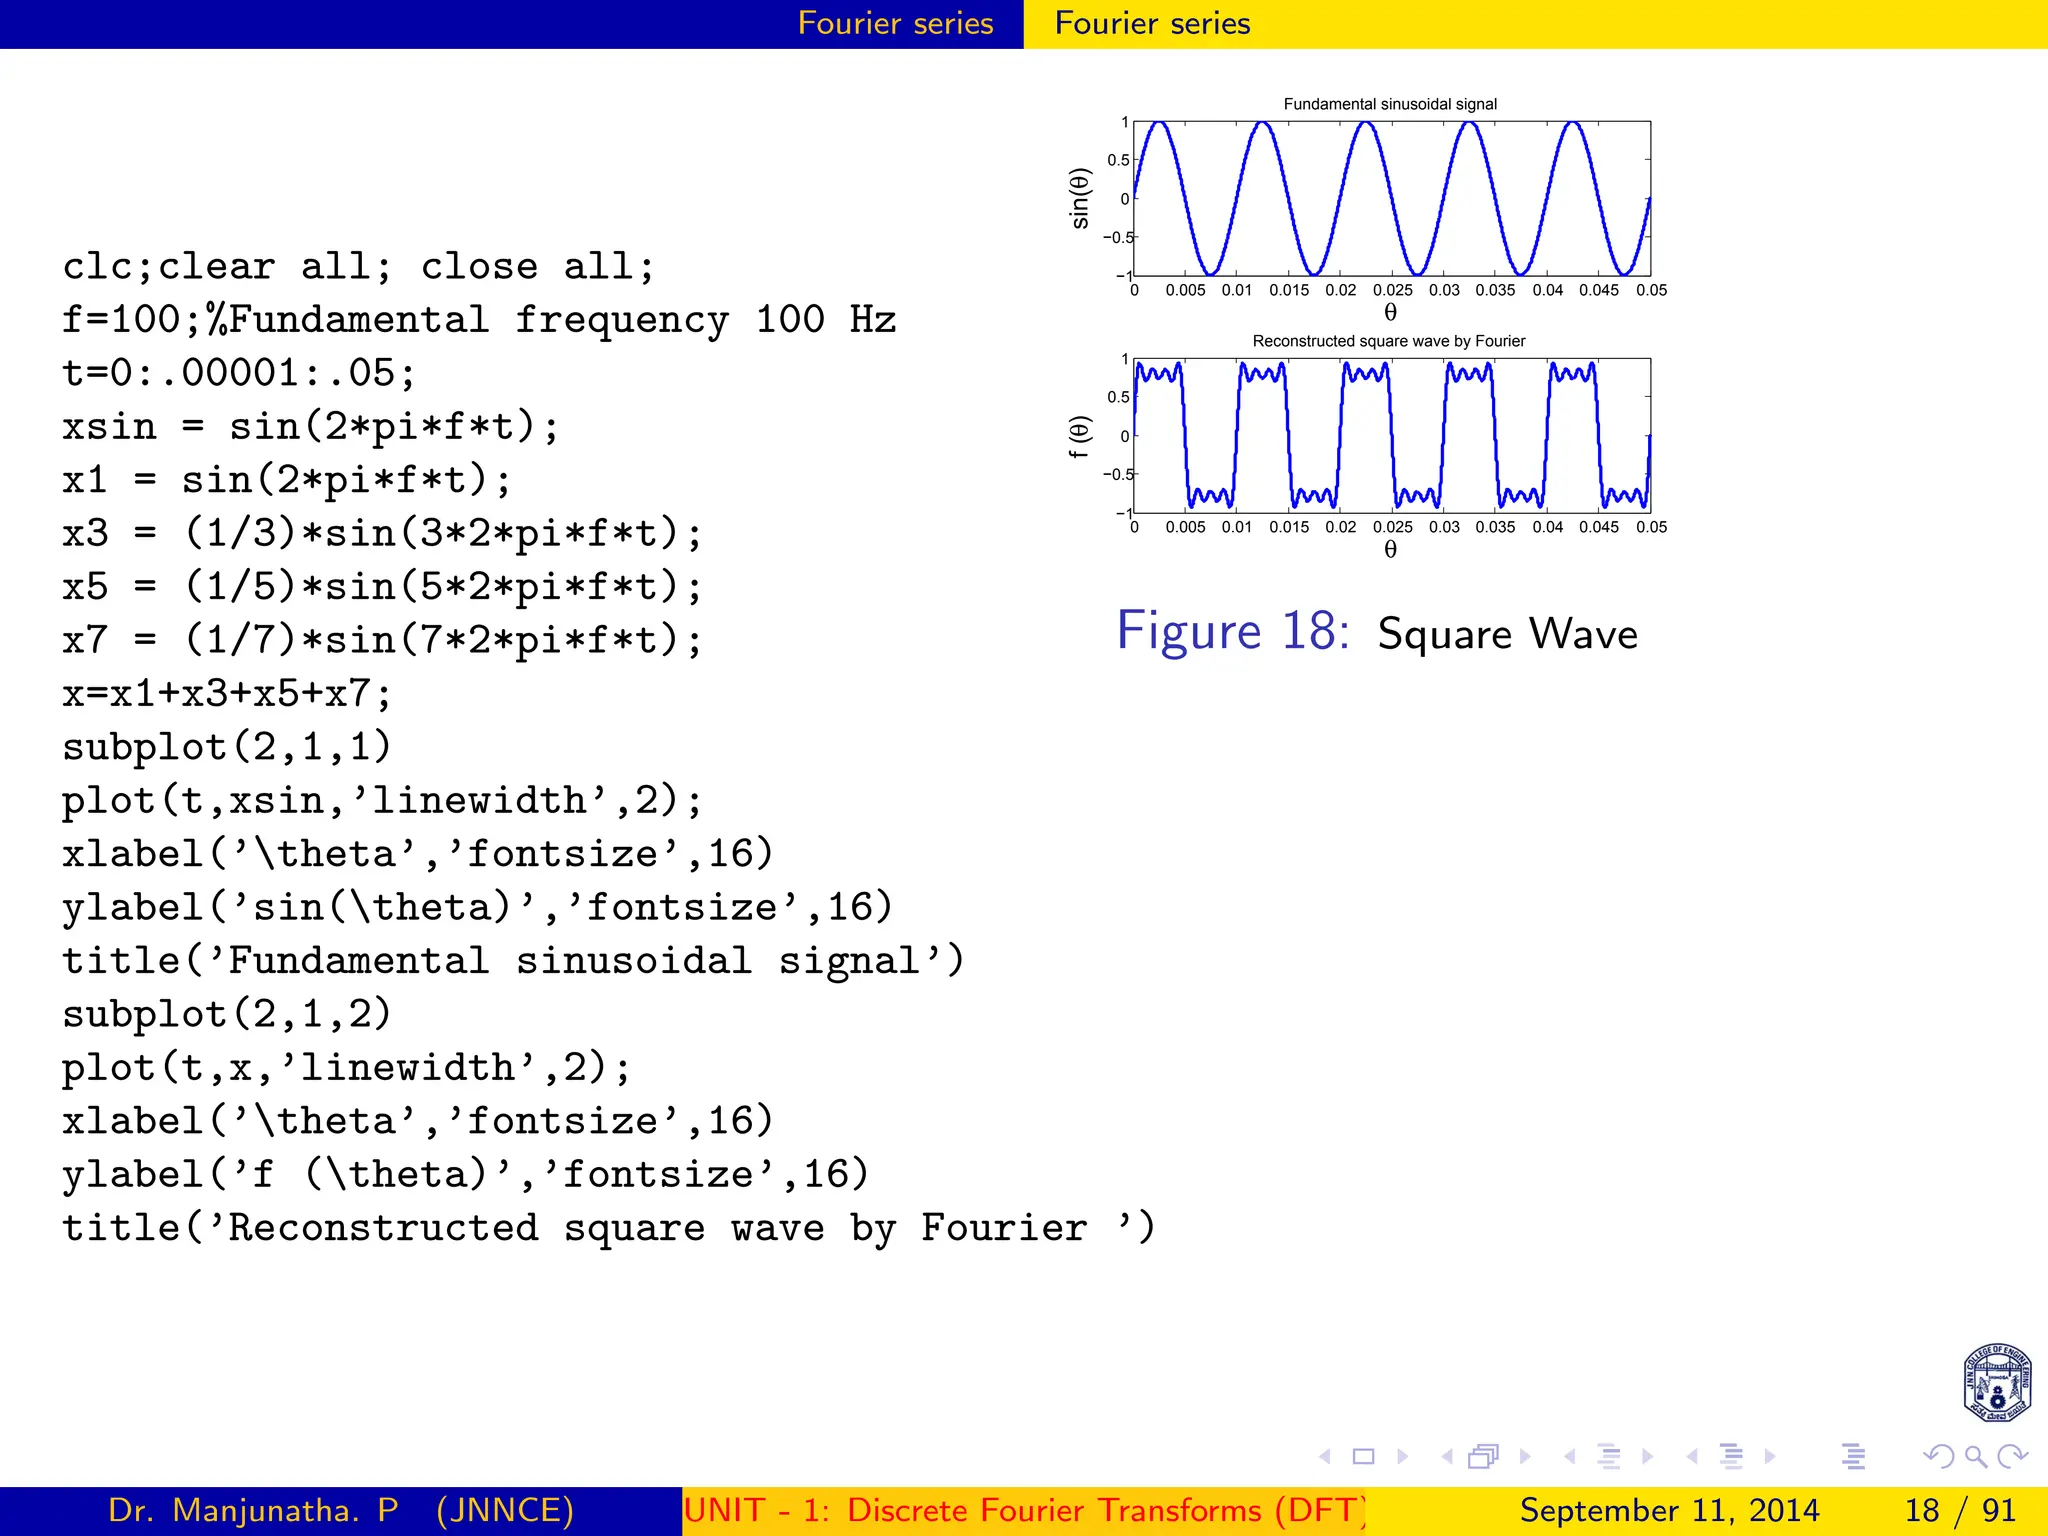
Task: Click the subsection lines icon
Action: click(1609, 1457)
